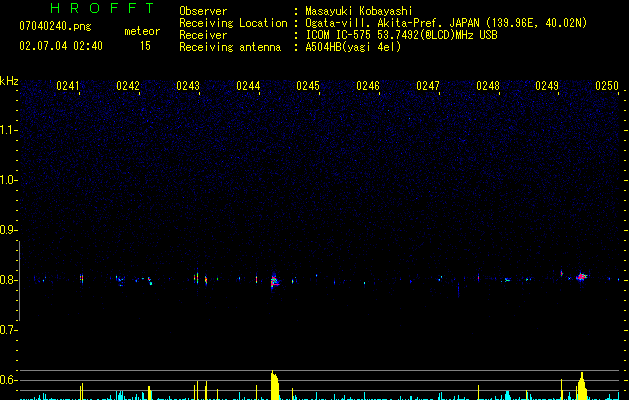
Task: Click the observer name Masayuki Kobayashi
Action: pos(359,11)
